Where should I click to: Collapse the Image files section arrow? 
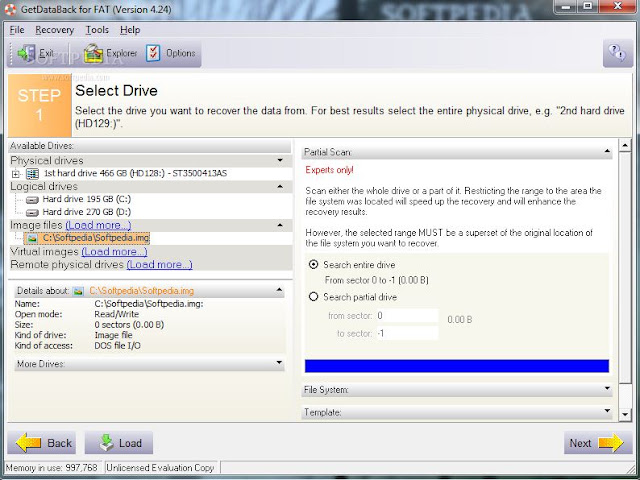(x=280, y=225)
